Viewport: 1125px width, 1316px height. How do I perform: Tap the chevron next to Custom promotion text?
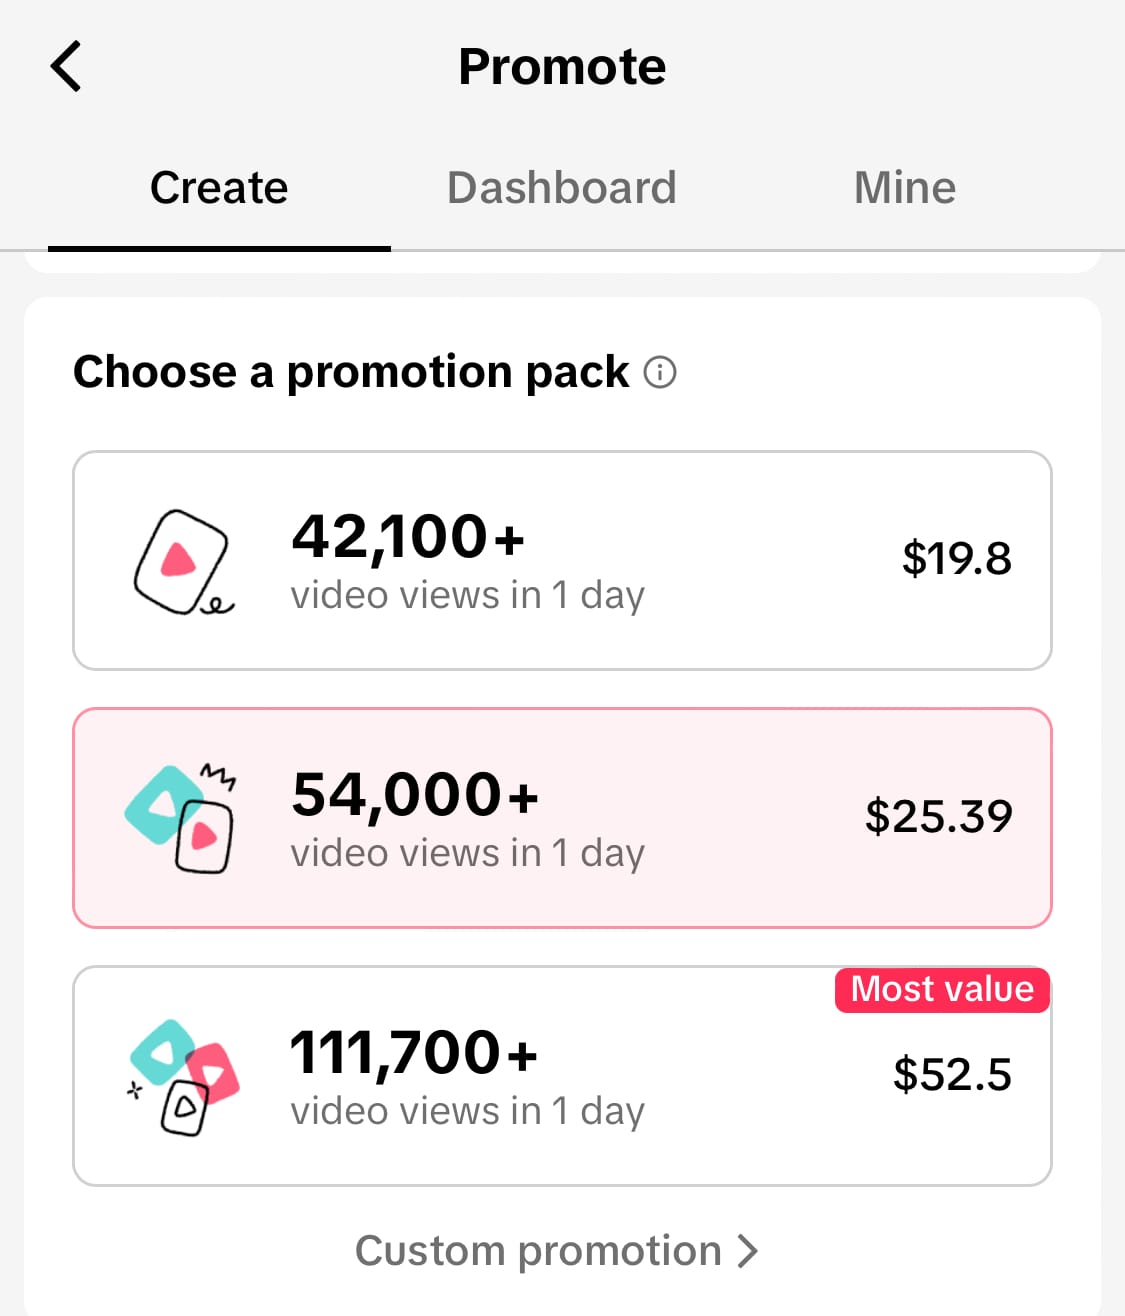click(x=746, y=1249)
